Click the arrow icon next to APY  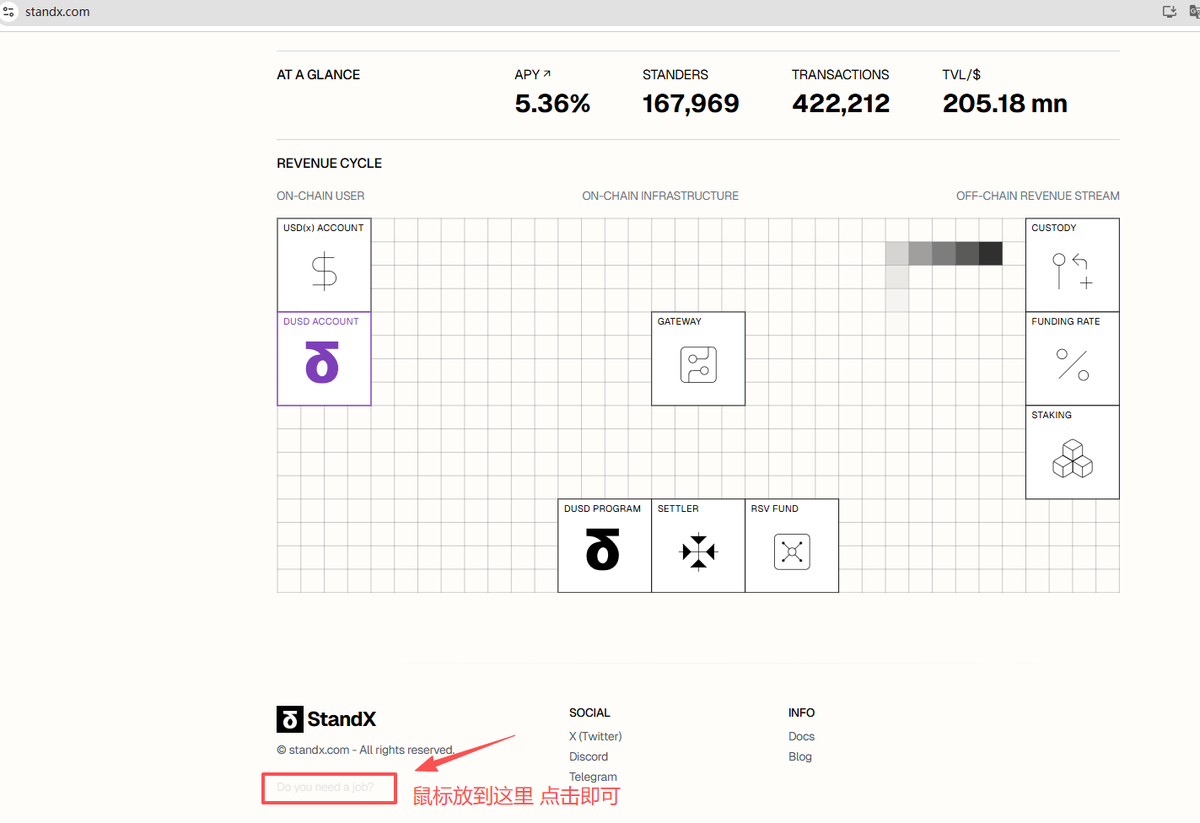tap(547, 74)
